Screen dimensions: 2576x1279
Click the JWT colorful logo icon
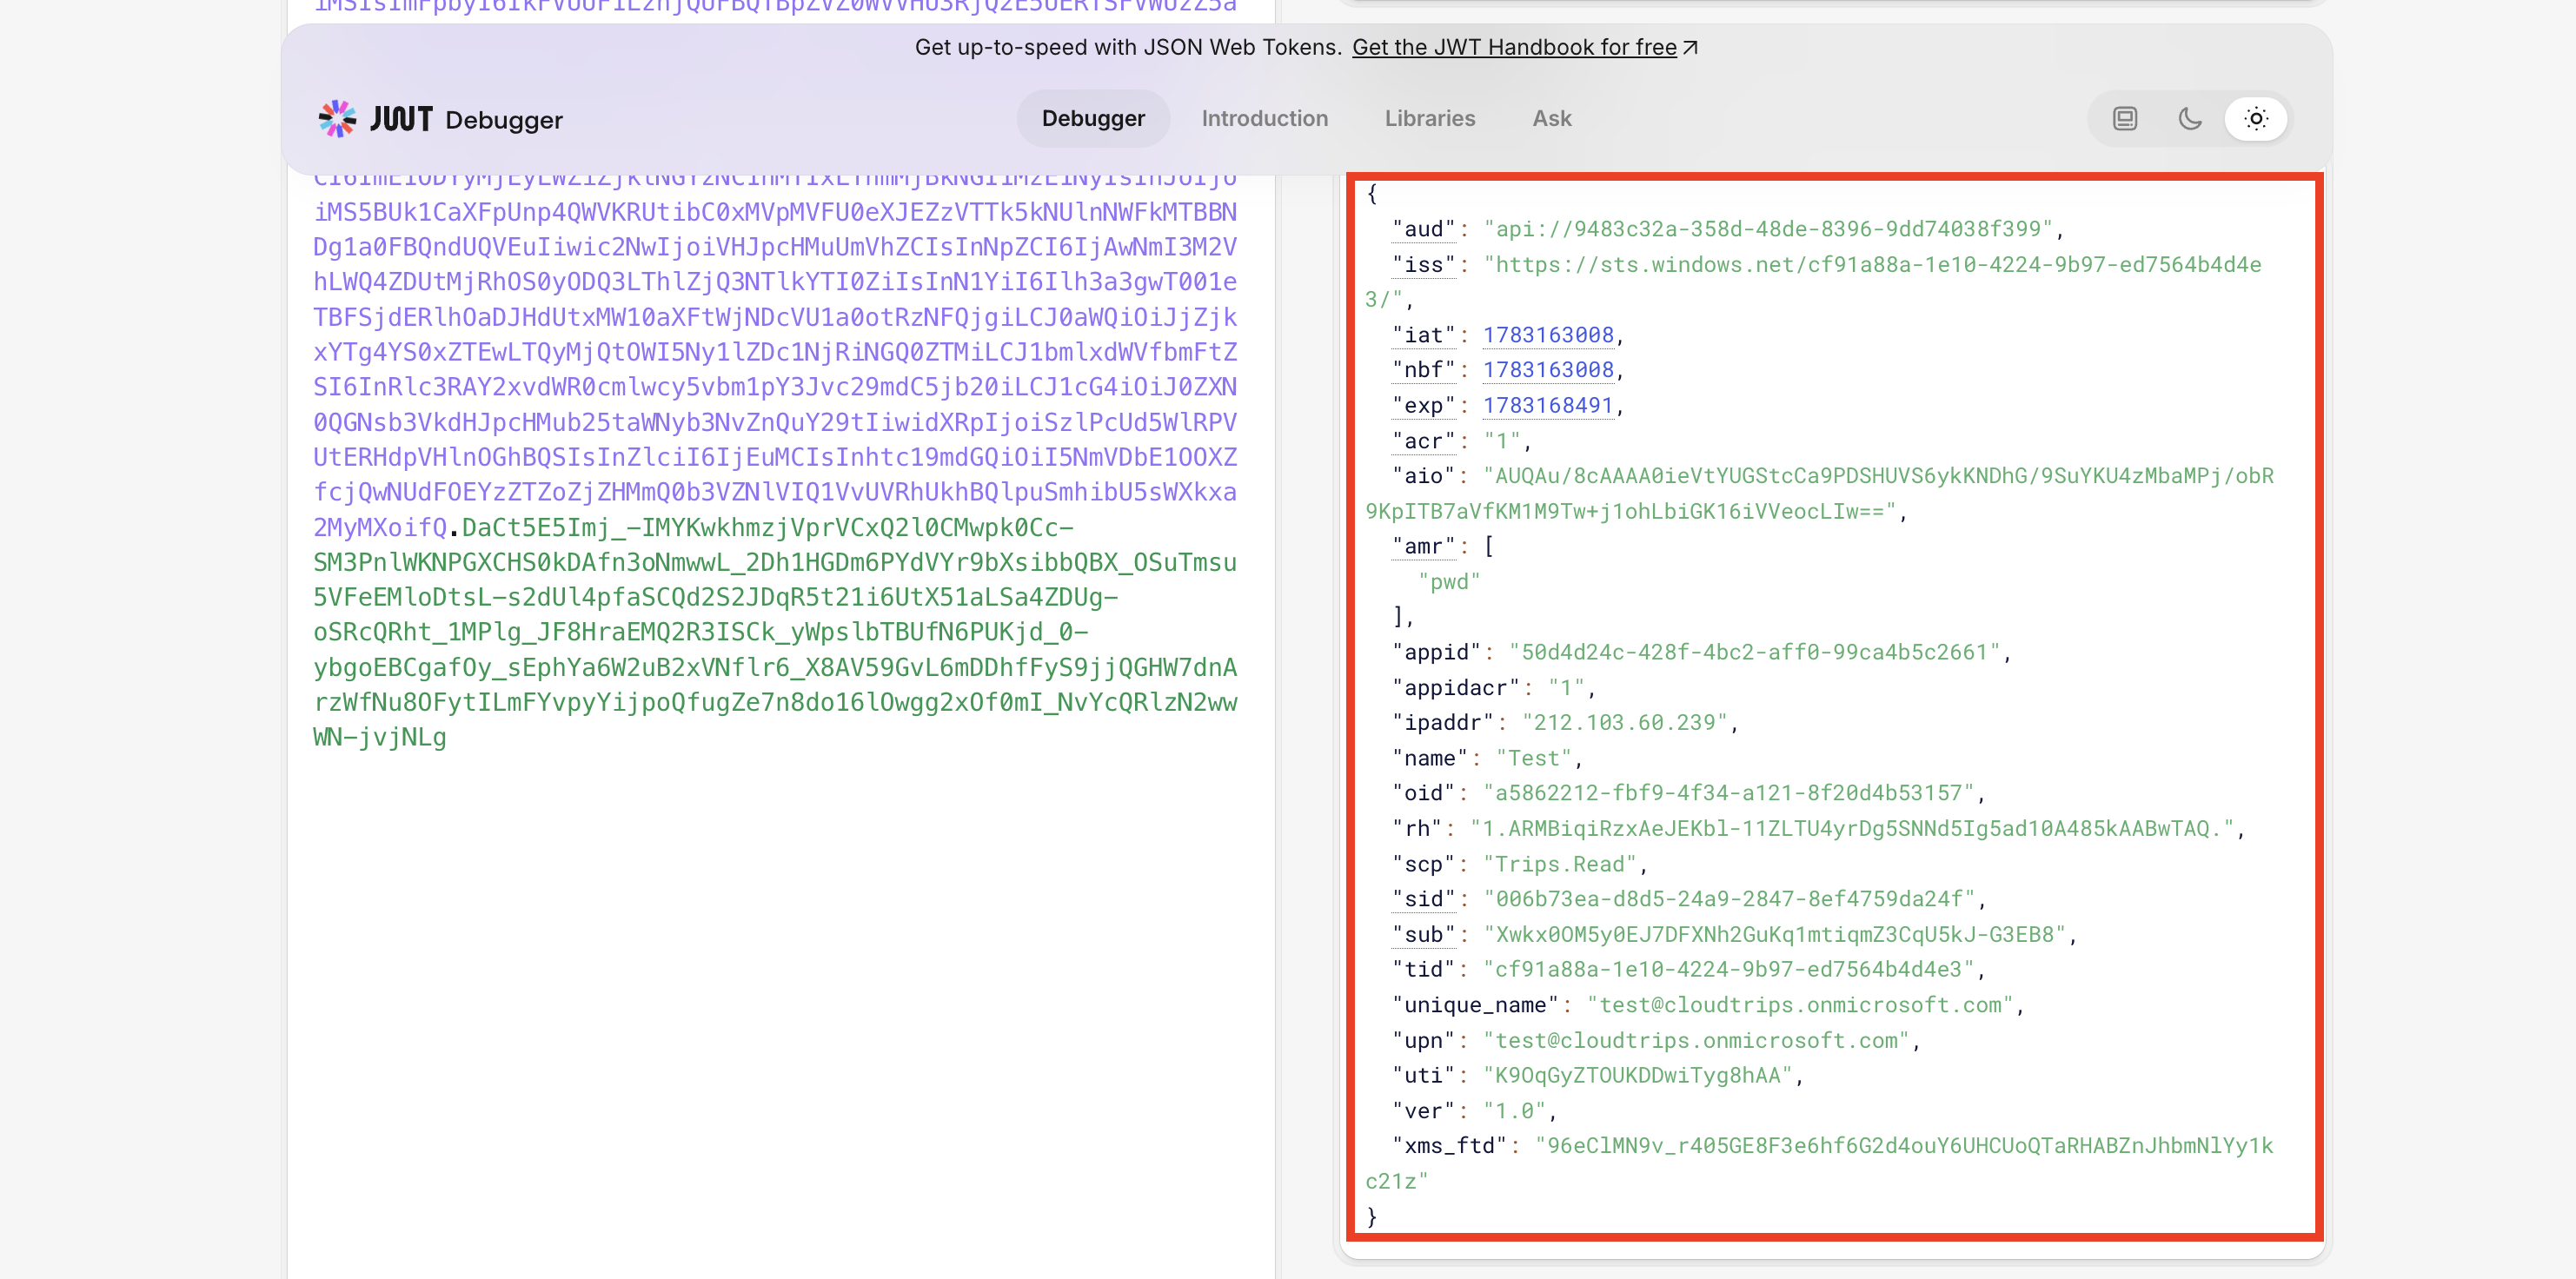coord(337,119)
